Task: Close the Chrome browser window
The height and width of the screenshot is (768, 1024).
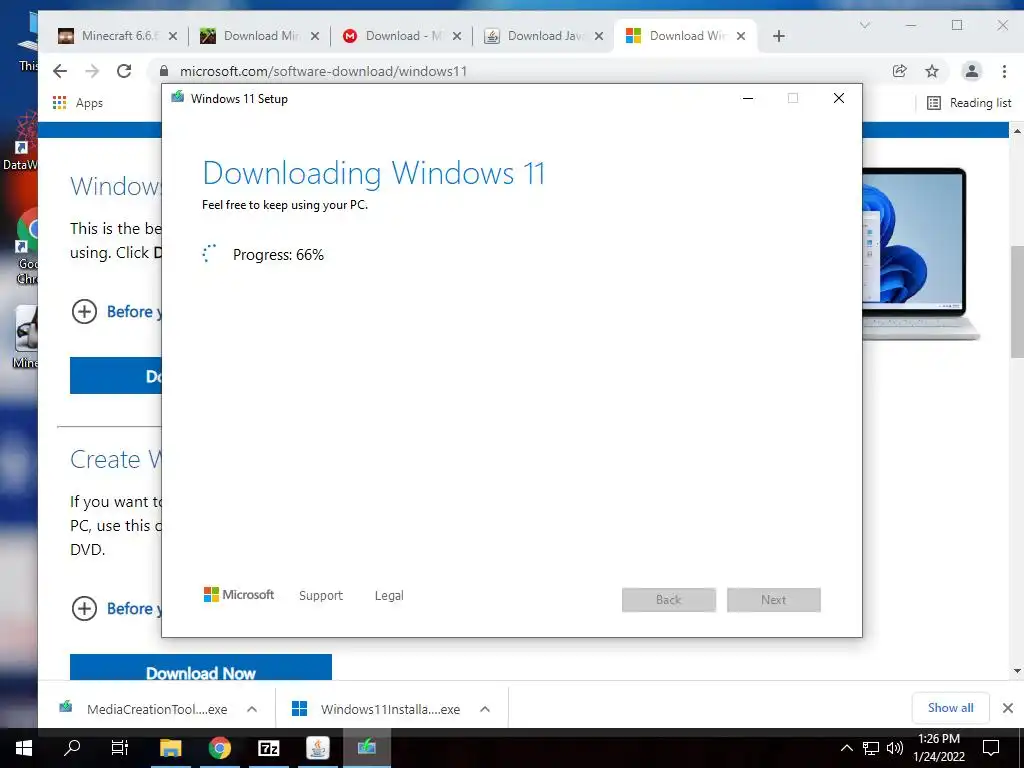Action: pyautogui.click(x=1003, y=25)
